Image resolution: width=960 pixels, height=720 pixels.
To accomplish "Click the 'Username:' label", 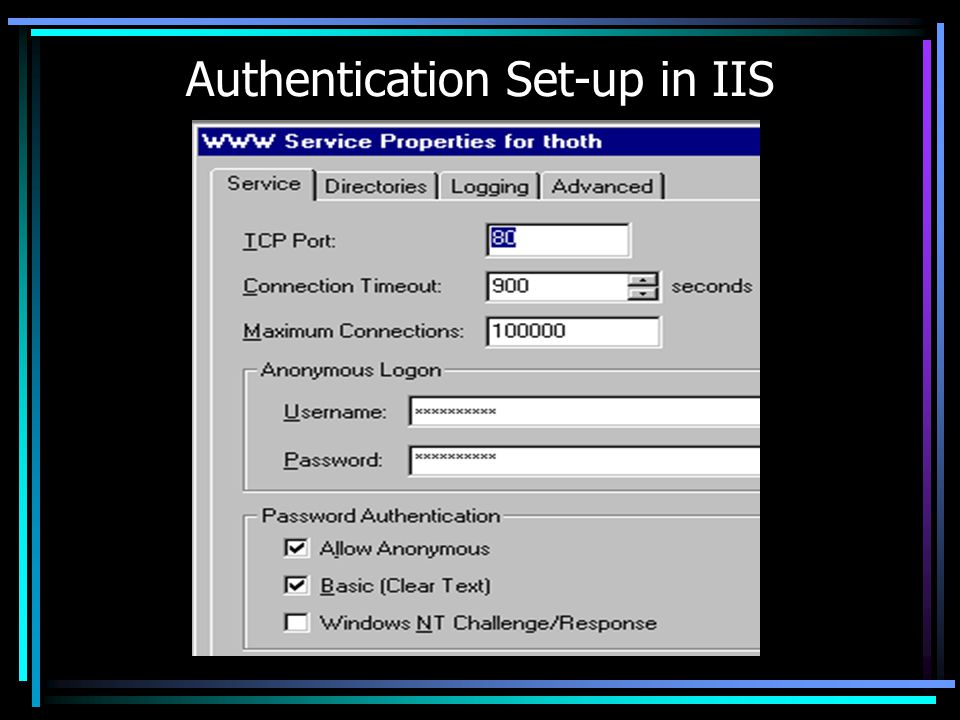I will pos(335,412).
